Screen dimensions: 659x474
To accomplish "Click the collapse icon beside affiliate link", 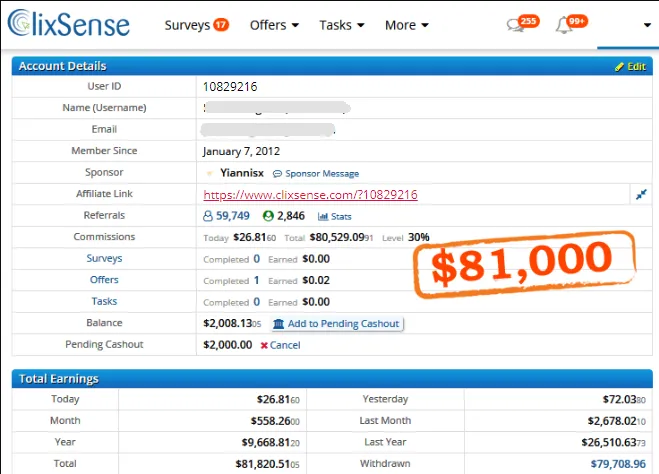I will pyautogui.click(x=641, y=195).
